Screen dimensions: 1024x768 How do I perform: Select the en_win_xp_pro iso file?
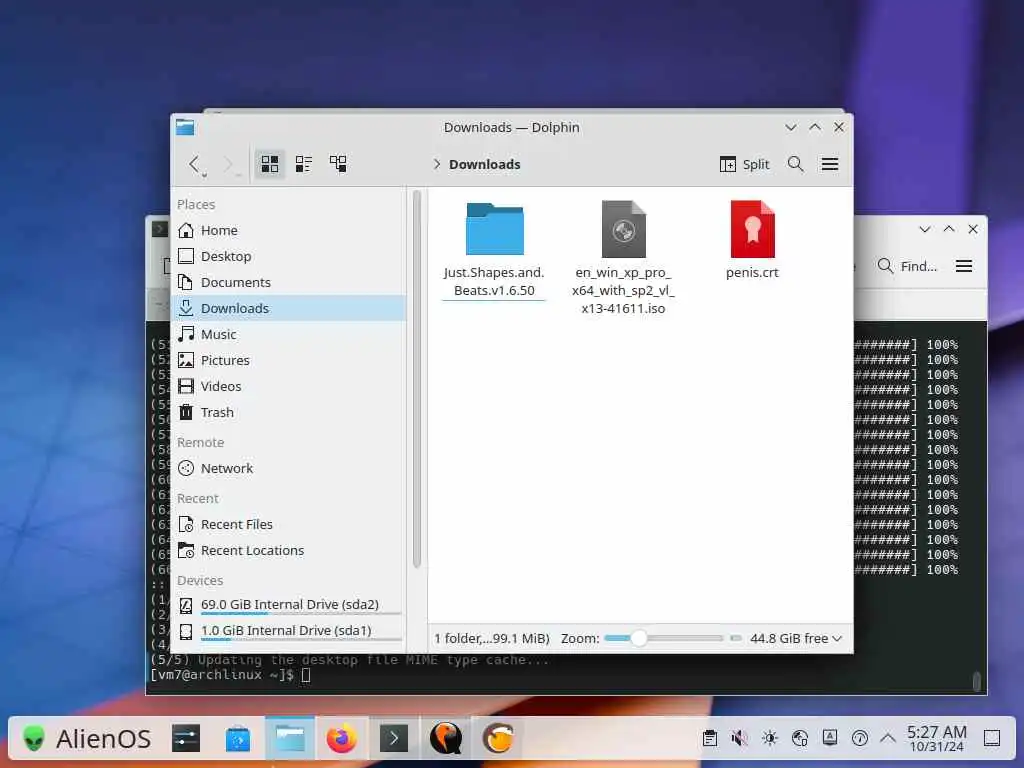(x=624, y=257)
